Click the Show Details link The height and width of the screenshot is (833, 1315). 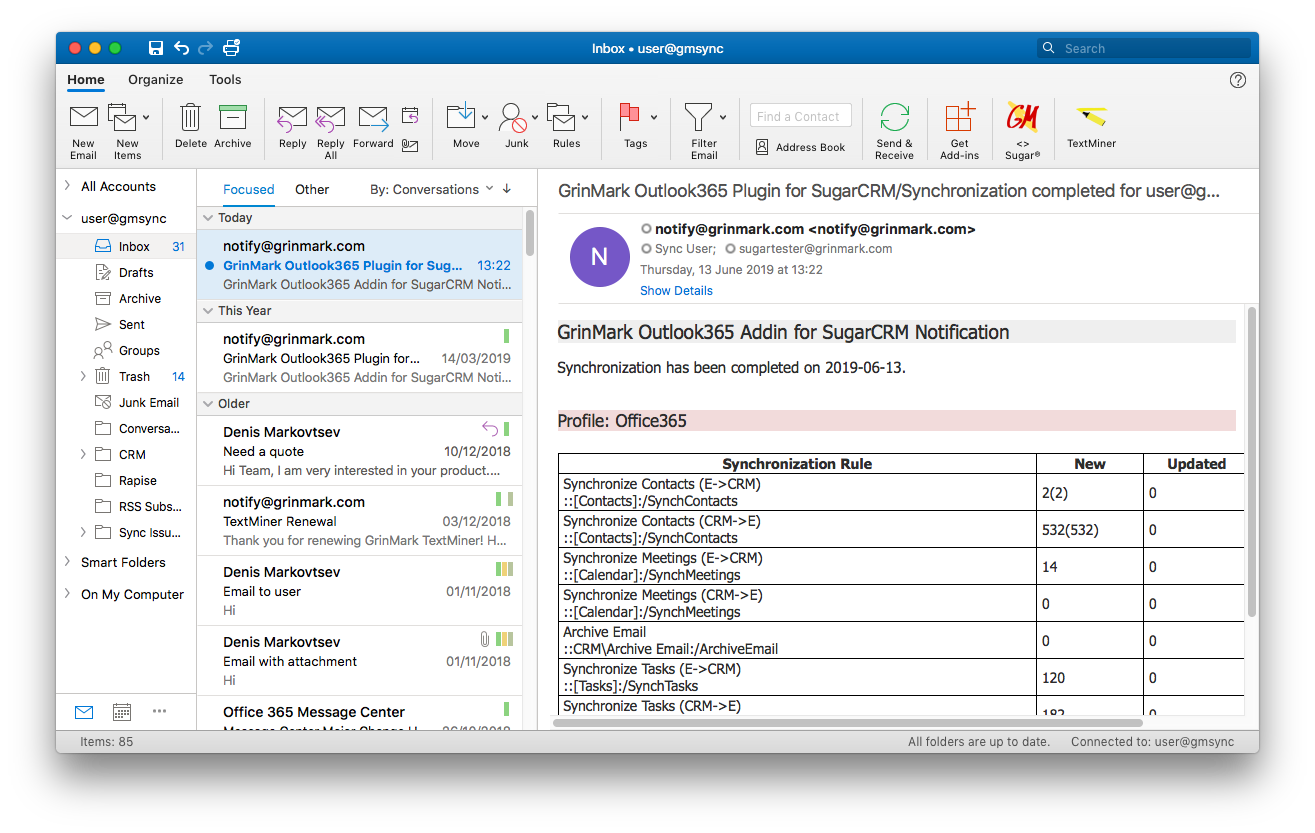click(677, 291)
